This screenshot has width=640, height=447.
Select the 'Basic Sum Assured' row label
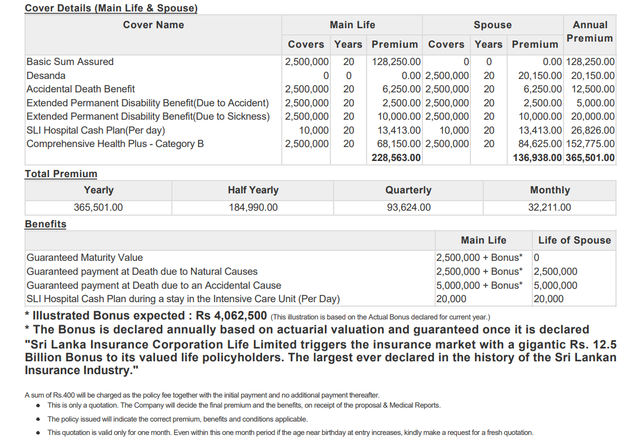pyautogui.click(x=70, y=62)
